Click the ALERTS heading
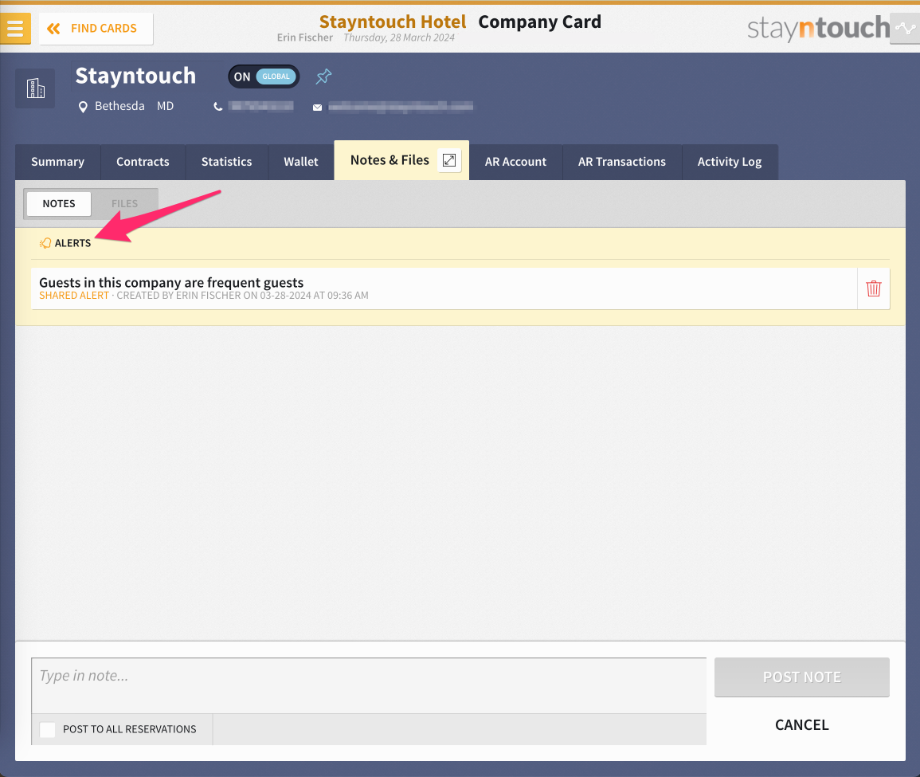Viewport: 920px width, 777px height. [73, 243]
